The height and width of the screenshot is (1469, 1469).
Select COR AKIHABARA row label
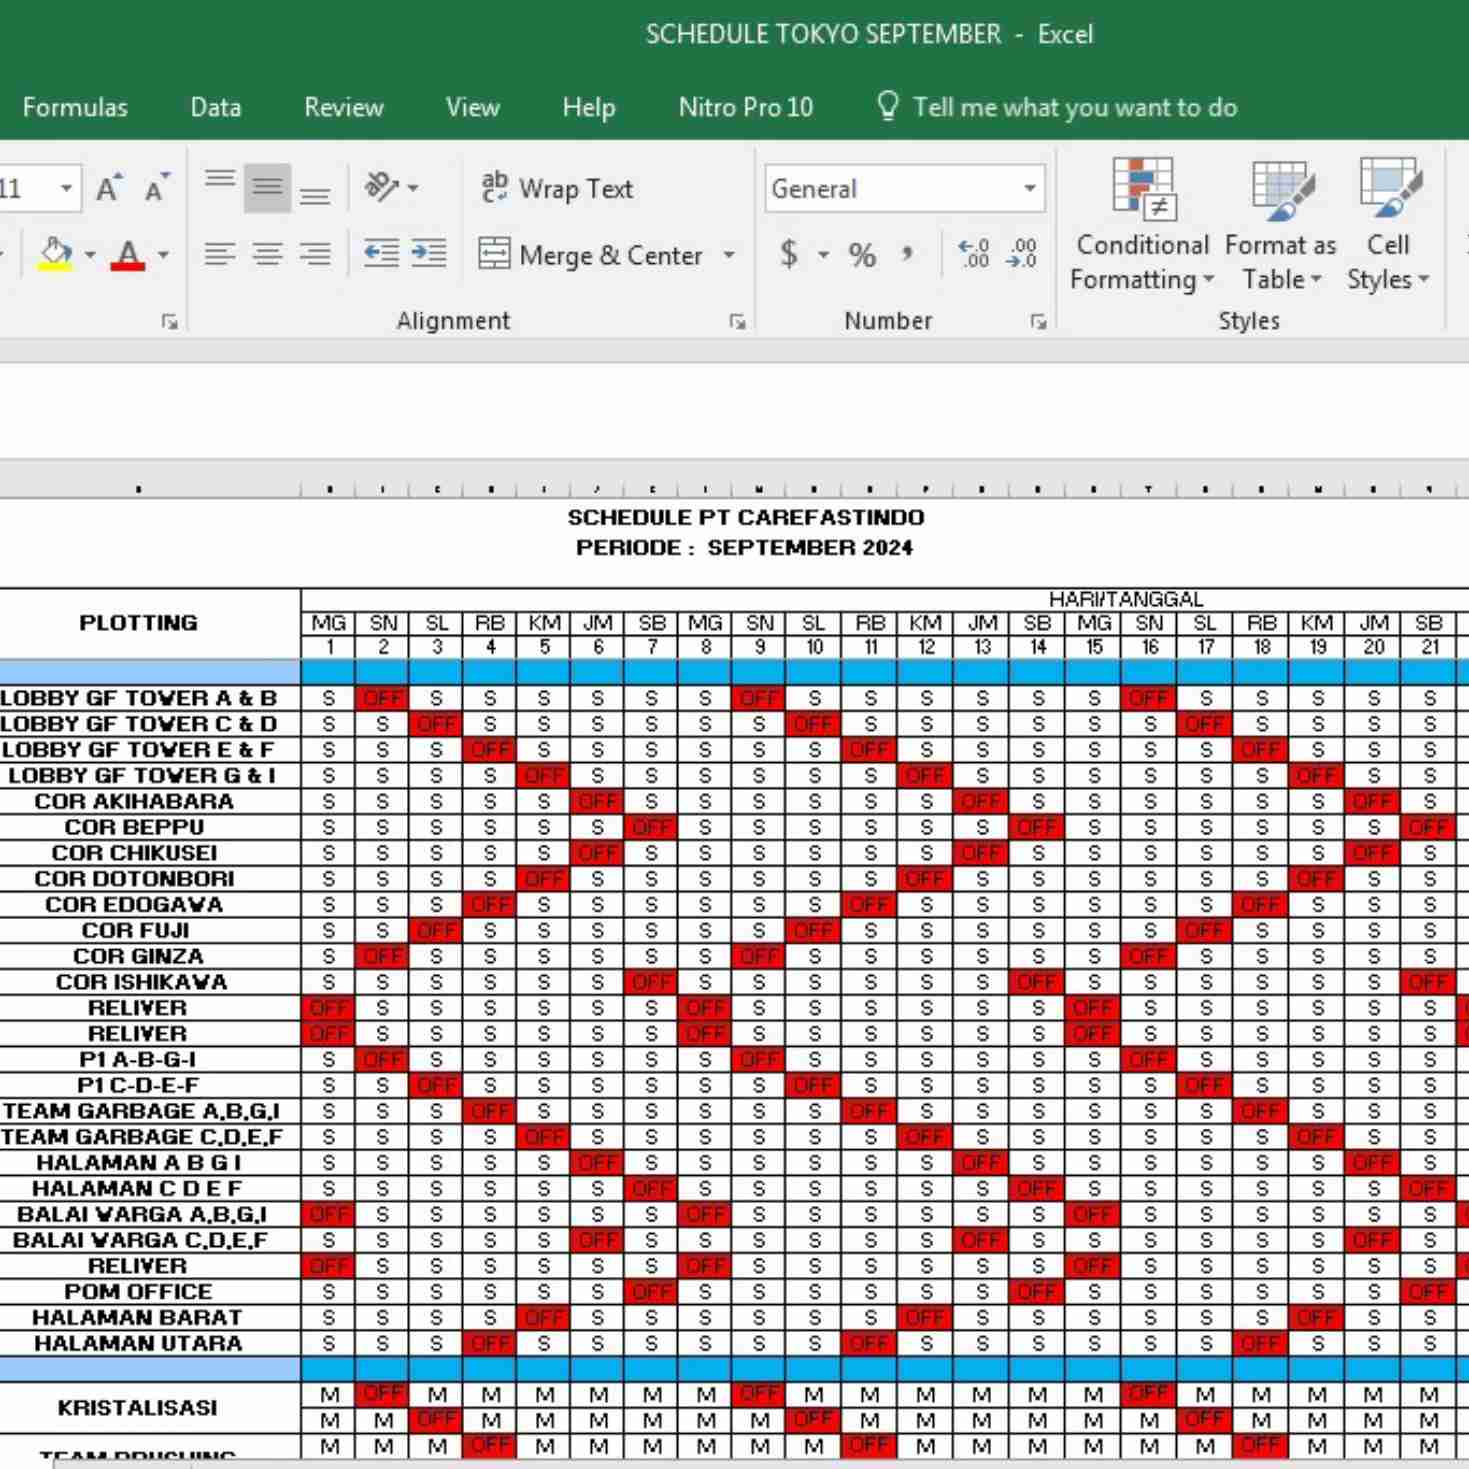point(134,801)
